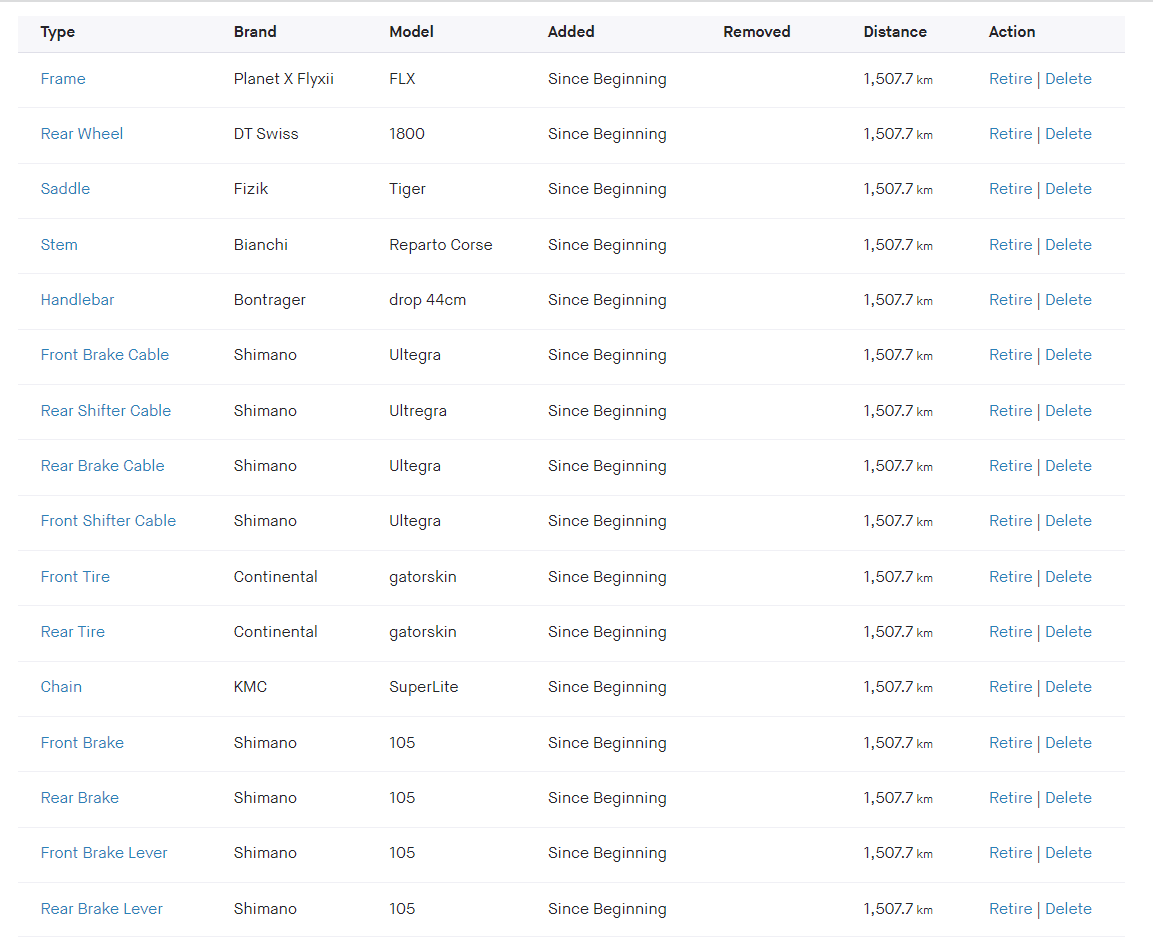
Task: Open the Rear Brake component link
Action: pos(79,799)
